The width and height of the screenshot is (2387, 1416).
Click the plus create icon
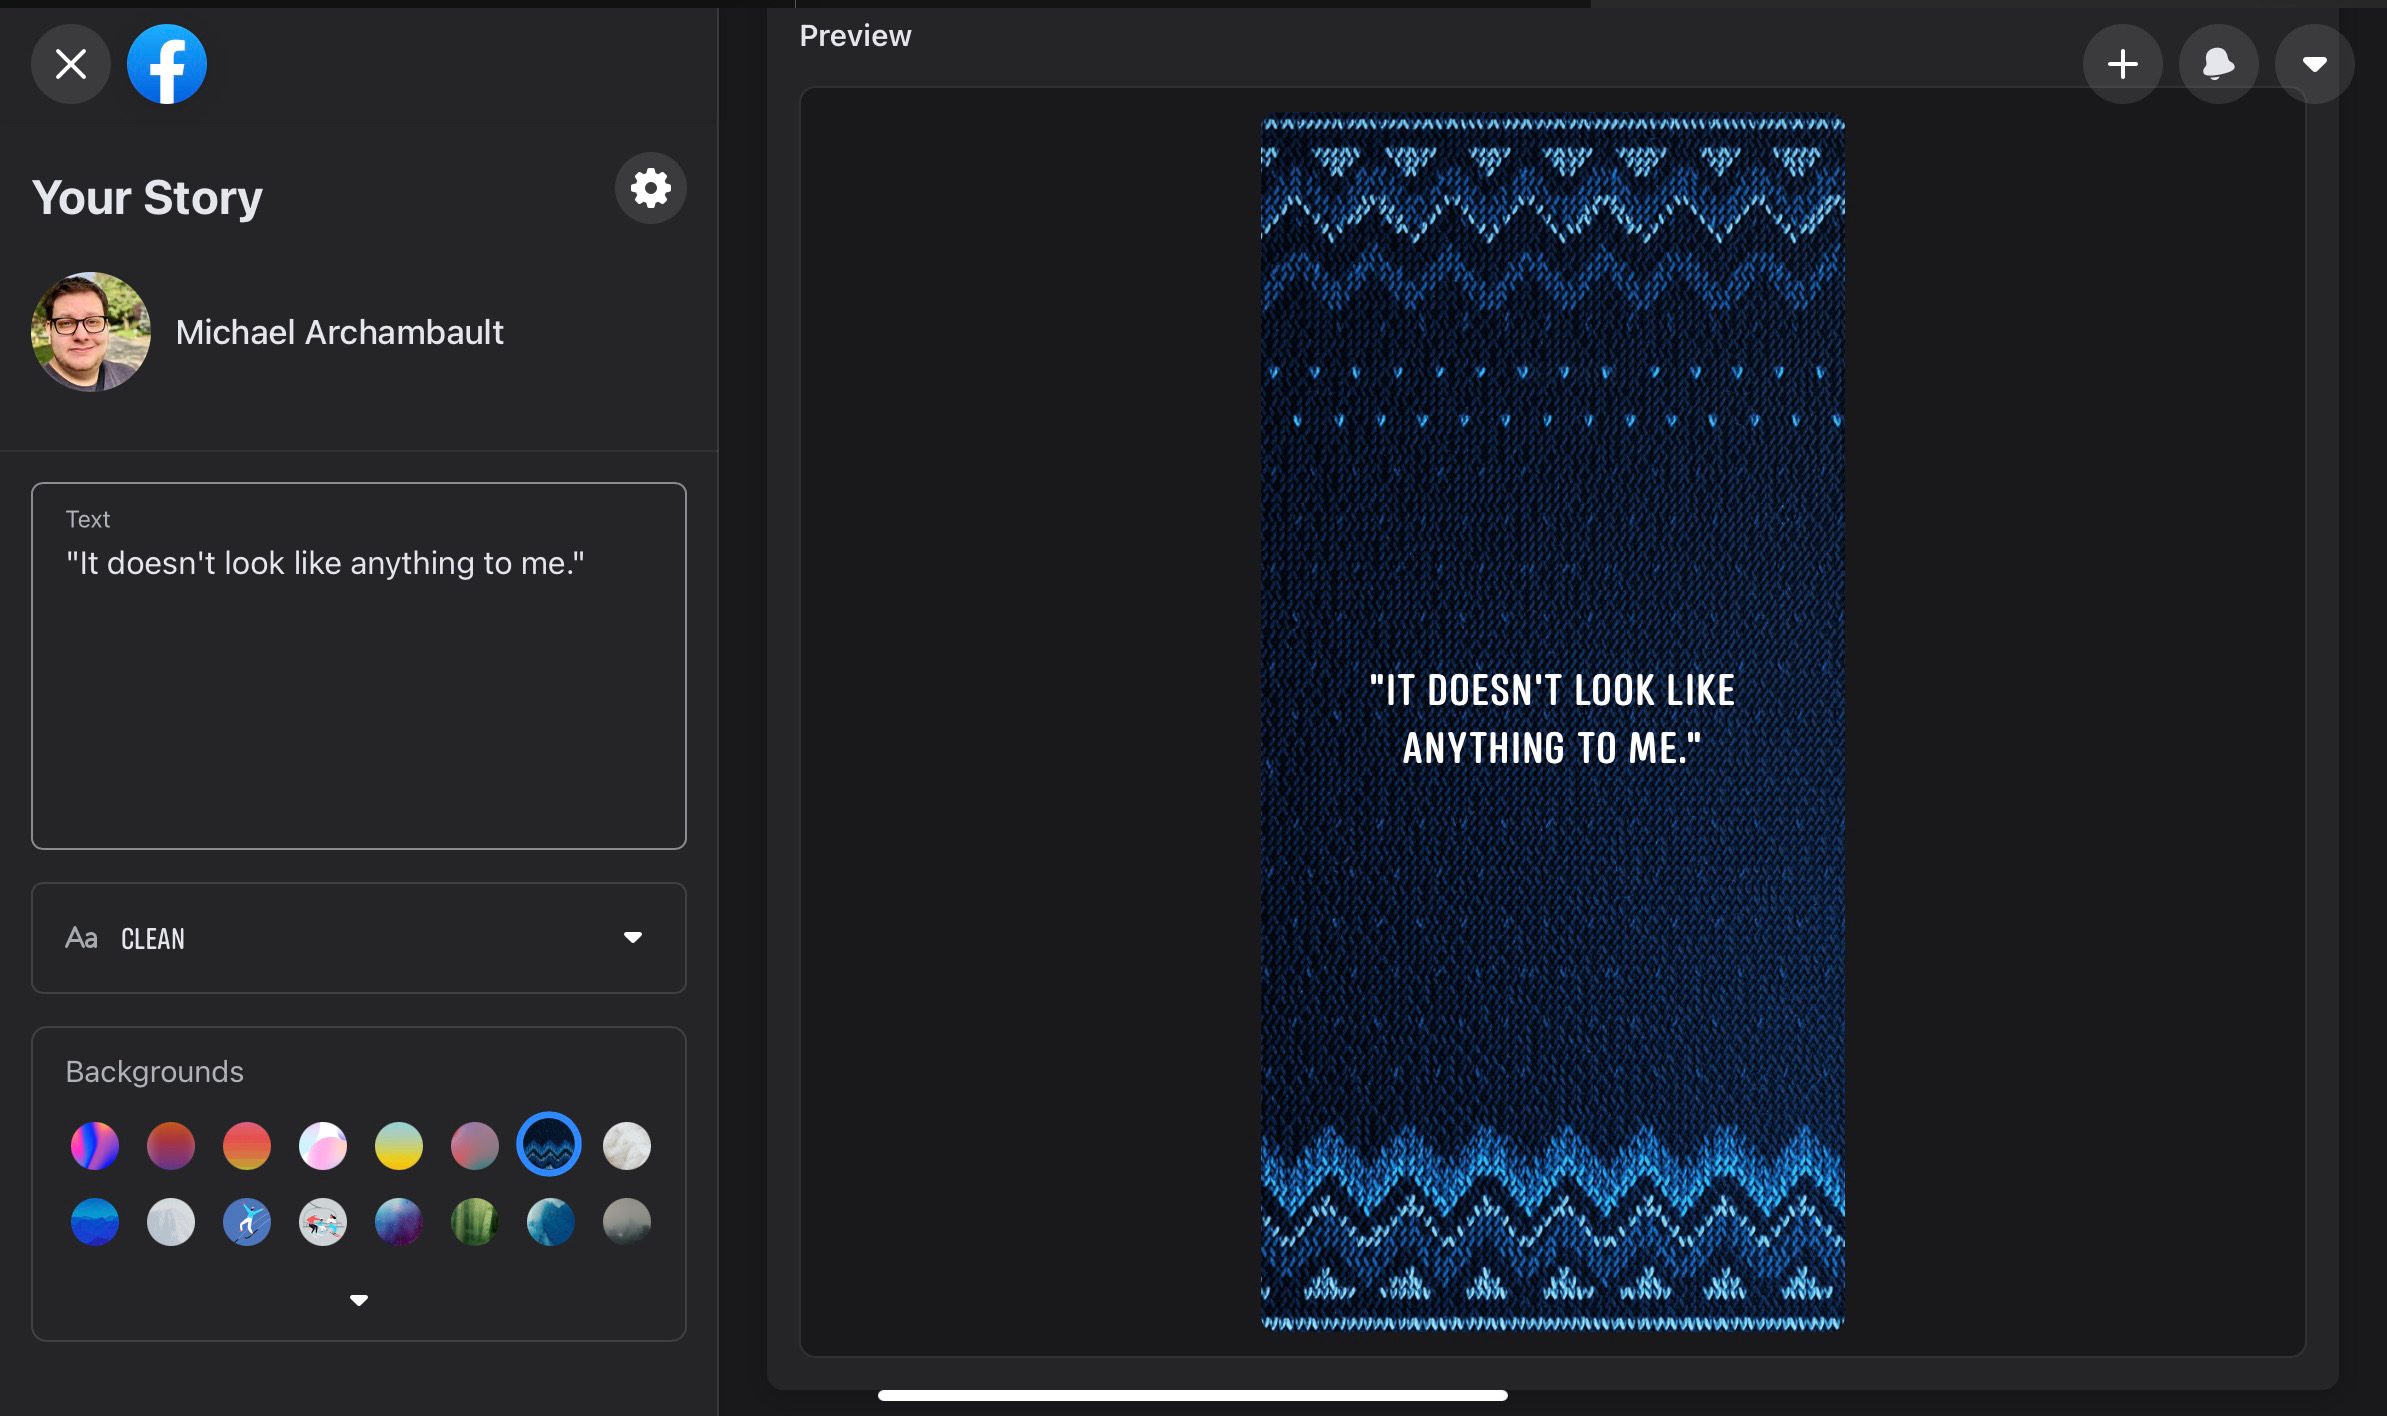click(2122, 65)
